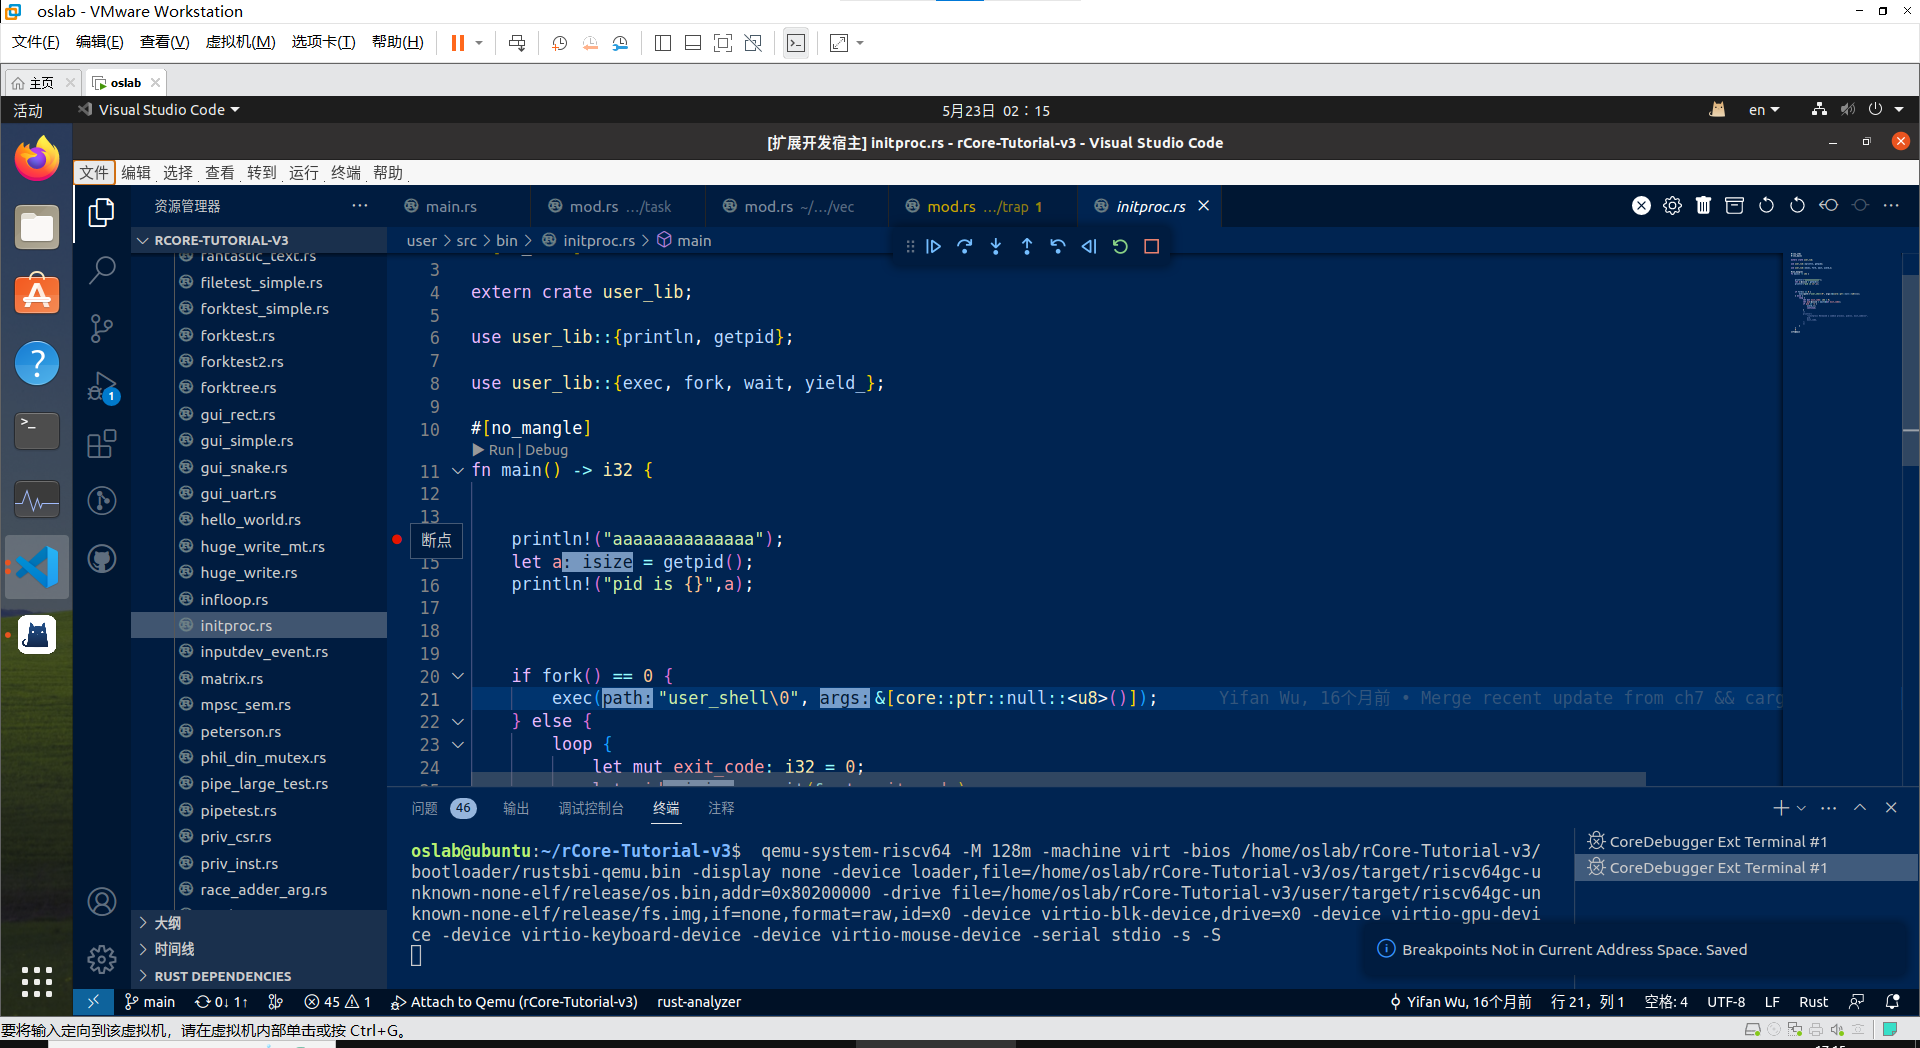
Task: Click the VMware take-snapshot clock icon
Action: [x=559, y=43]
